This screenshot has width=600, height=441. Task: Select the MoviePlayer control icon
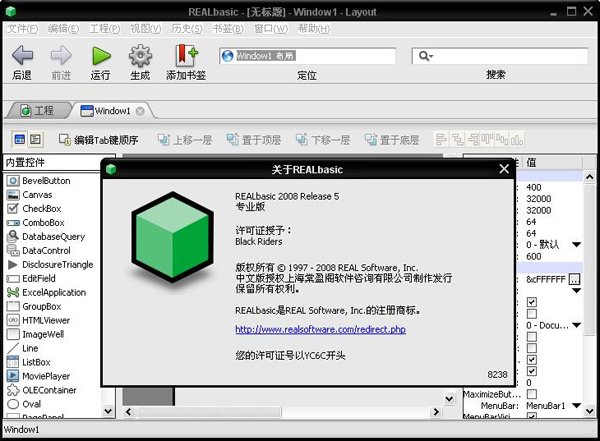(x=13, y=376)
